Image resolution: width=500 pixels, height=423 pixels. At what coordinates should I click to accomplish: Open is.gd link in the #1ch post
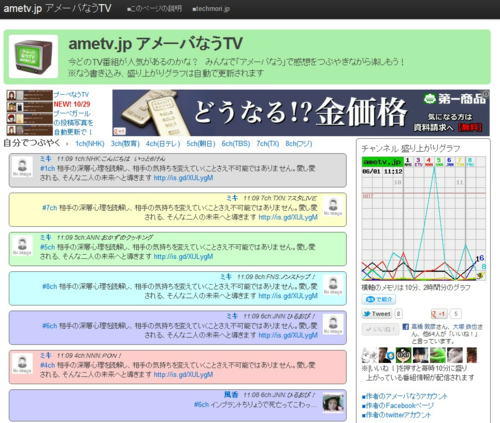183,178
